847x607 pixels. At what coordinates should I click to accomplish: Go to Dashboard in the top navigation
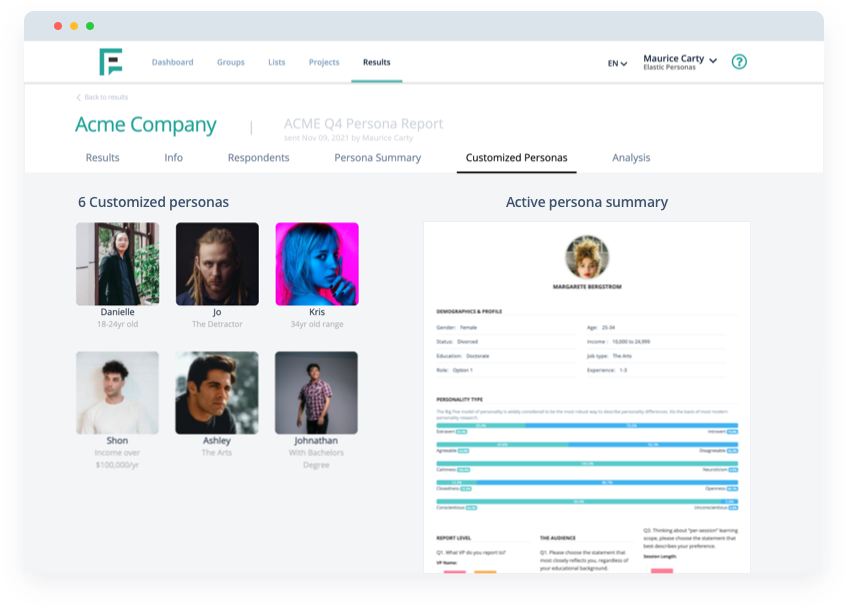[172, 62]
